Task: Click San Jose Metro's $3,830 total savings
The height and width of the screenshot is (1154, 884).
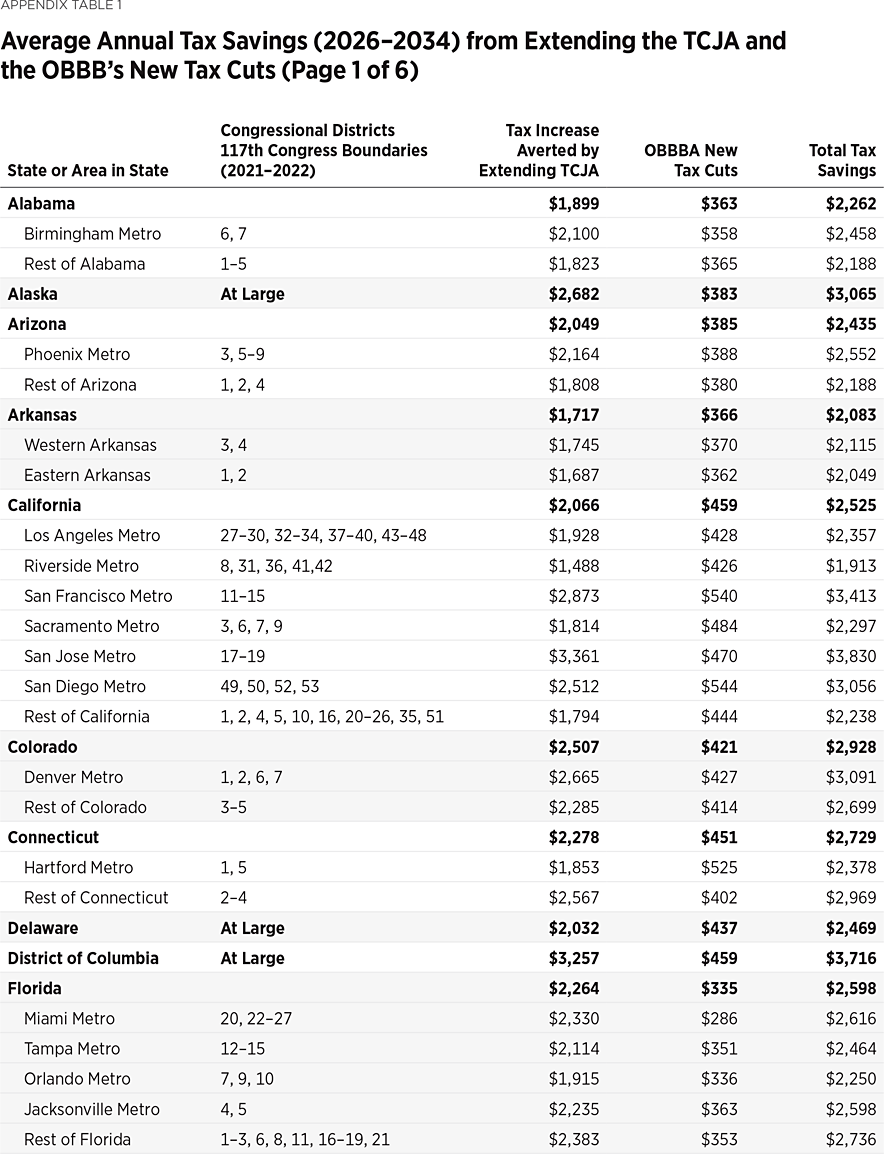Action: point(851,657)
